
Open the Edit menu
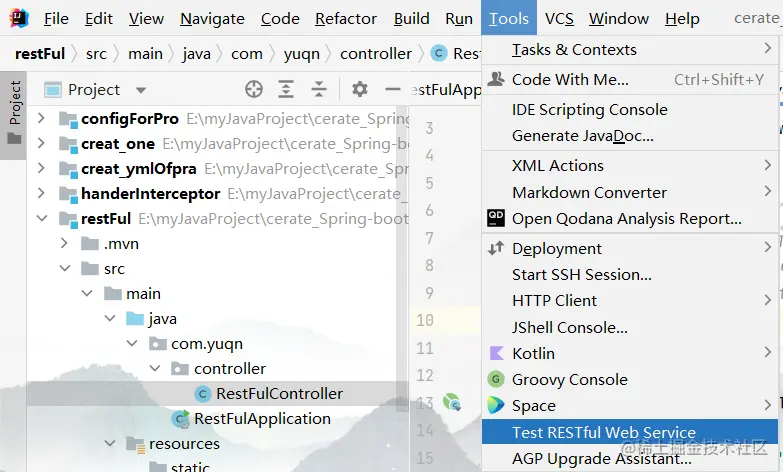[98, 18]
